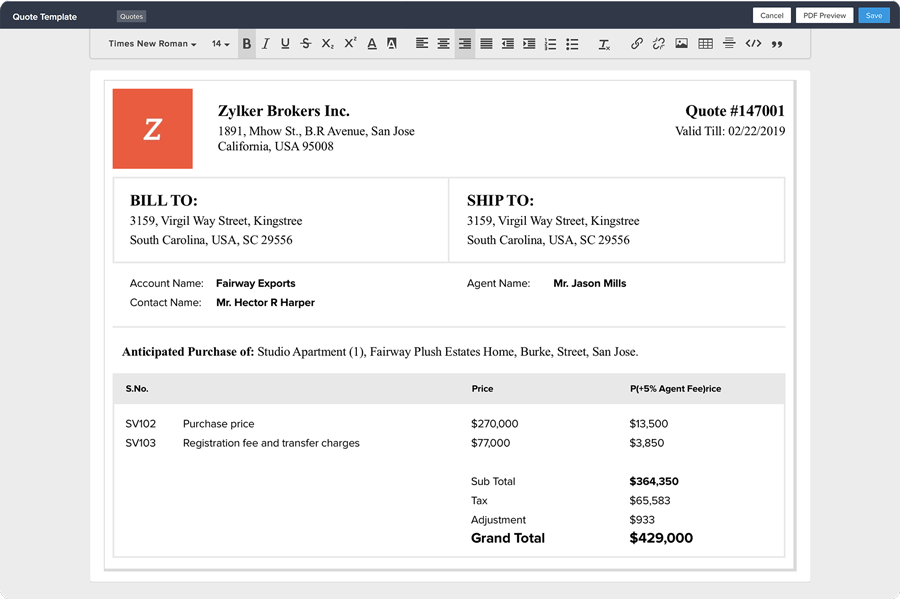
Task: Insert a hyperlink
Action: tap(637, 44)
